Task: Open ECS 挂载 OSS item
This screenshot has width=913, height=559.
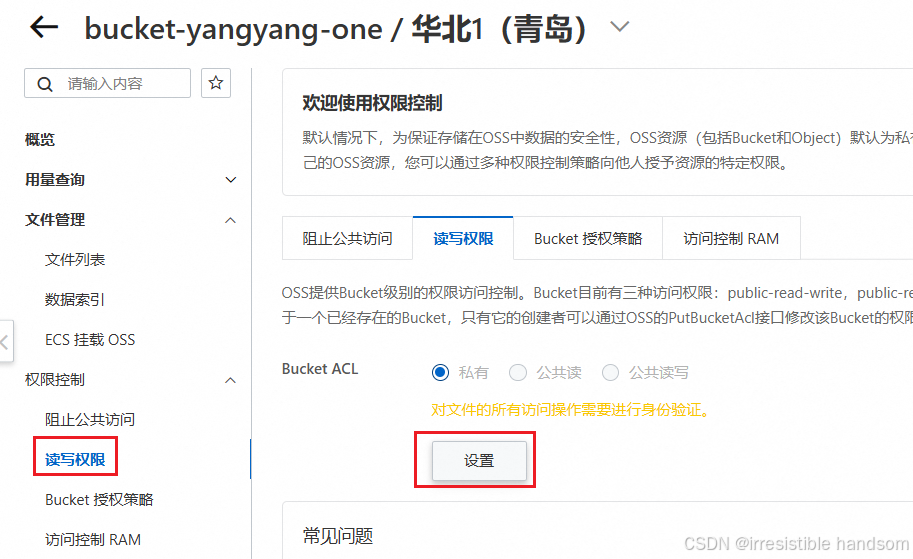Action: coord(90,339)
